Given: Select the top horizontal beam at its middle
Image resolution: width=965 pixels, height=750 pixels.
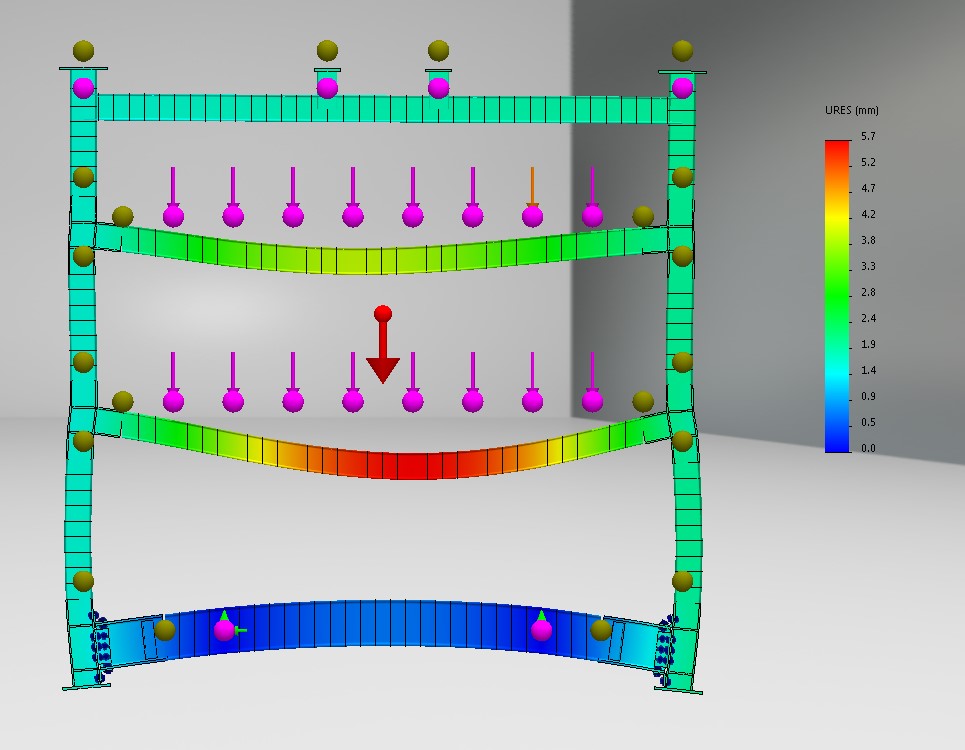Looking at the screenshot, I should click(382, 108).
